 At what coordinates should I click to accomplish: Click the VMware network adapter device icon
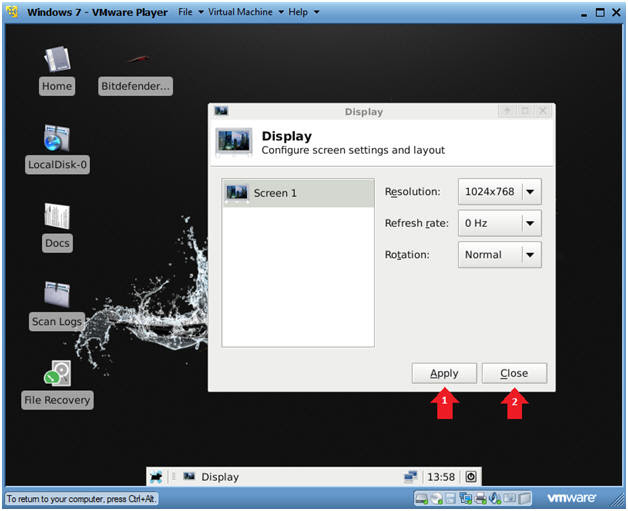tap(465, 499)
